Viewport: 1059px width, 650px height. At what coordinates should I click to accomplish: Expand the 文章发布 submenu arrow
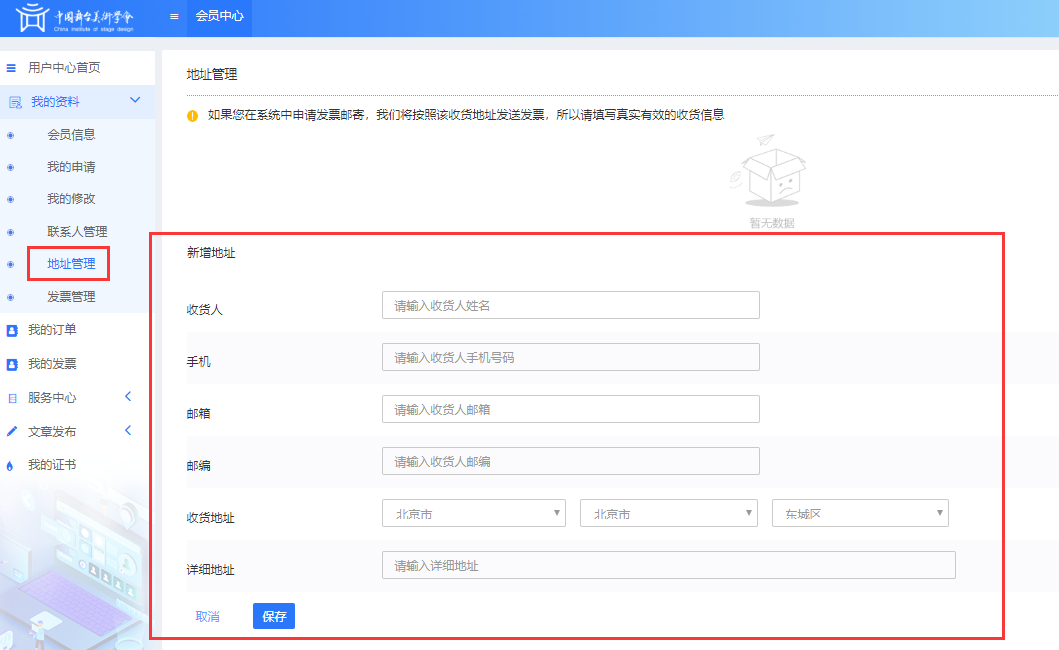pyautogui.click(x=128, y=431)
